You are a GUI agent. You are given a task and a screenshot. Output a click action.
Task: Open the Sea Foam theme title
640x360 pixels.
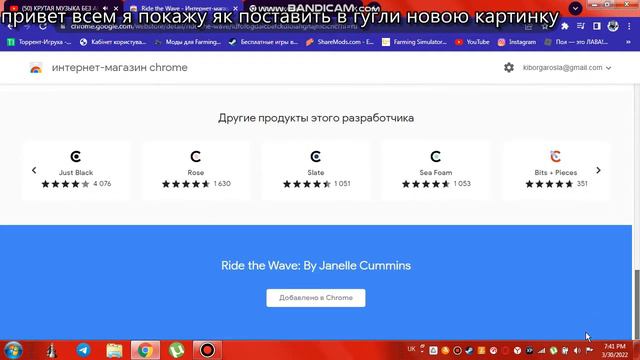(x=436, y=173)
